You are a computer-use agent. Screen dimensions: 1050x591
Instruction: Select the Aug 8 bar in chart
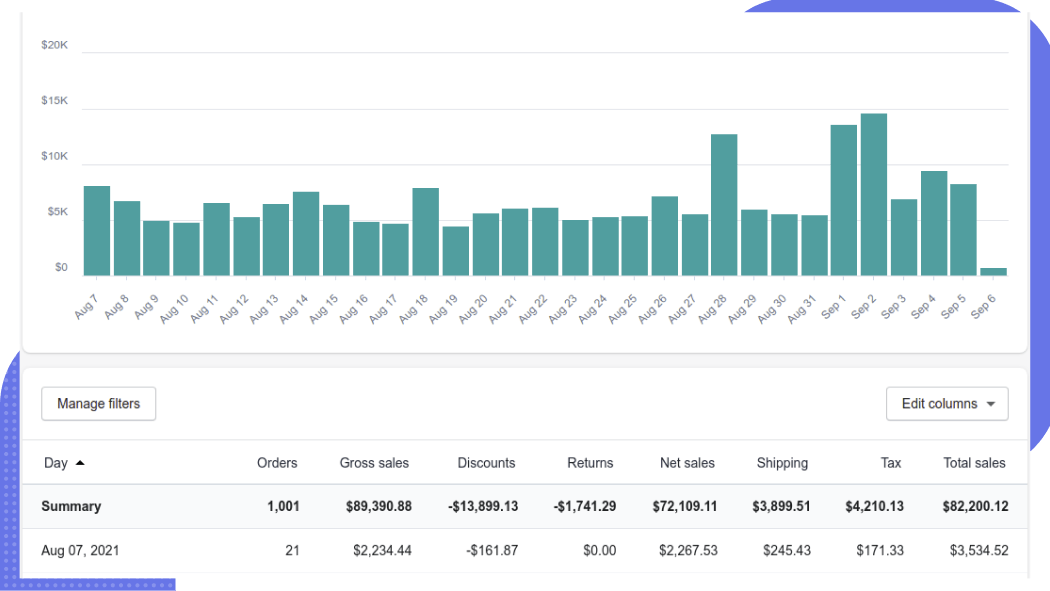click(127, 238)
